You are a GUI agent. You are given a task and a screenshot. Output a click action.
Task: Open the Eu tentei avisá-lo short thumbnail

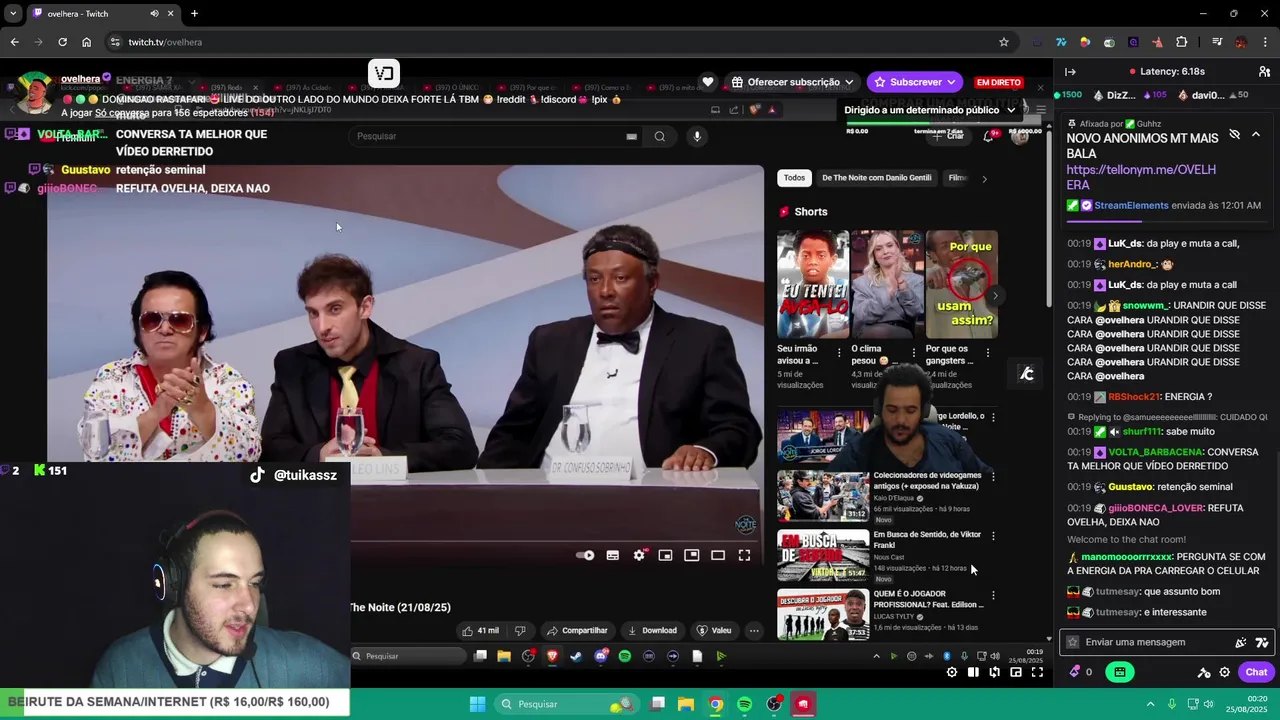coord(812,285)
